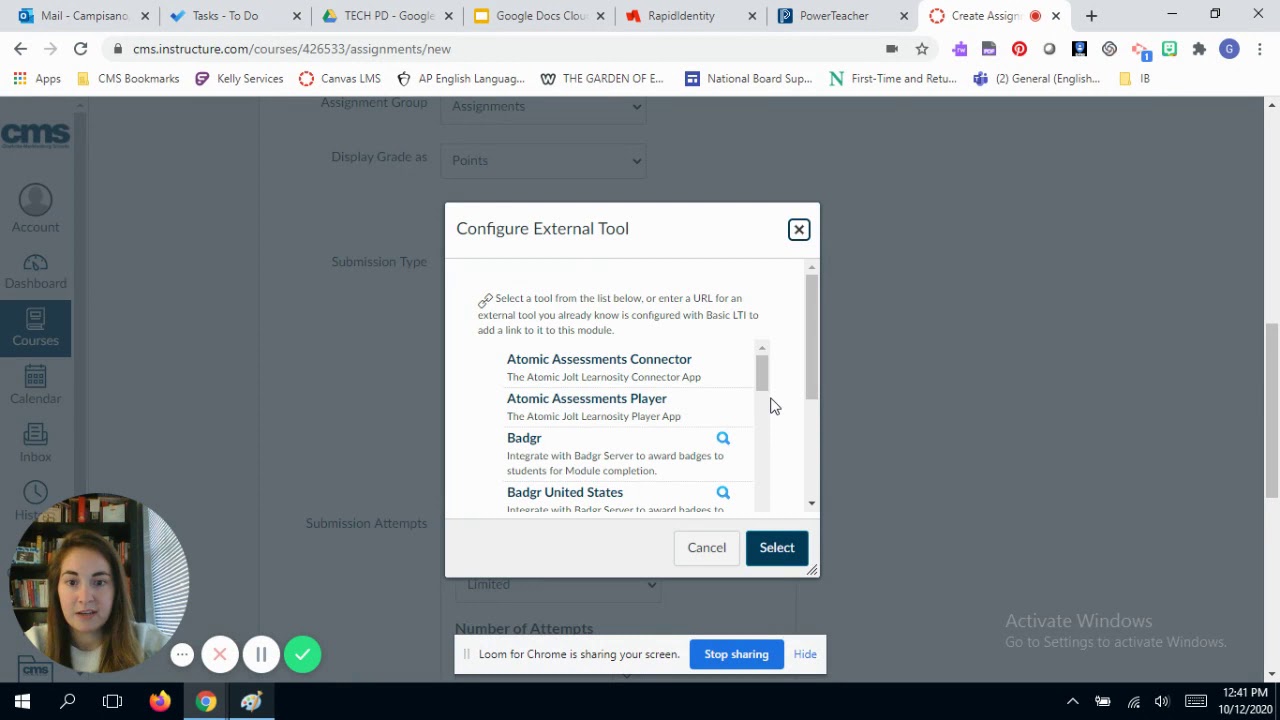This screenshot has height=720, width=1280.
Task: Click the address bar URL
Action: [x=291, y=49]
